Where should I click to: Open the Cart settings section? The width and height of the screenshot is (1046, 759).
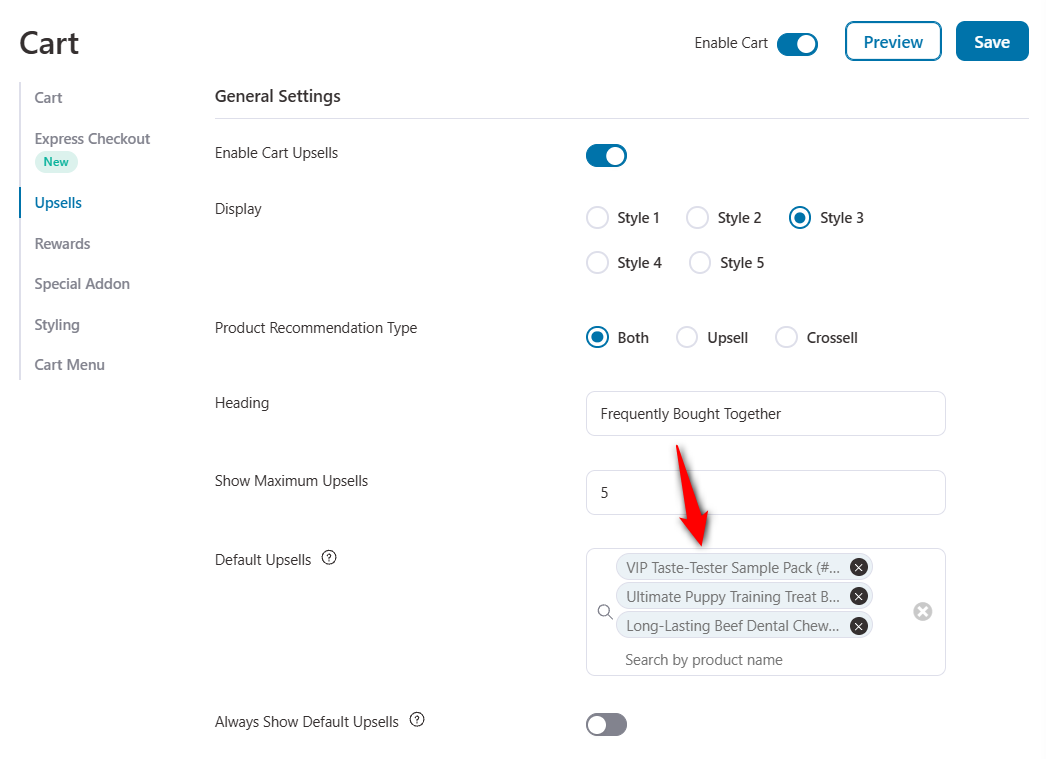tap(48, 98)
